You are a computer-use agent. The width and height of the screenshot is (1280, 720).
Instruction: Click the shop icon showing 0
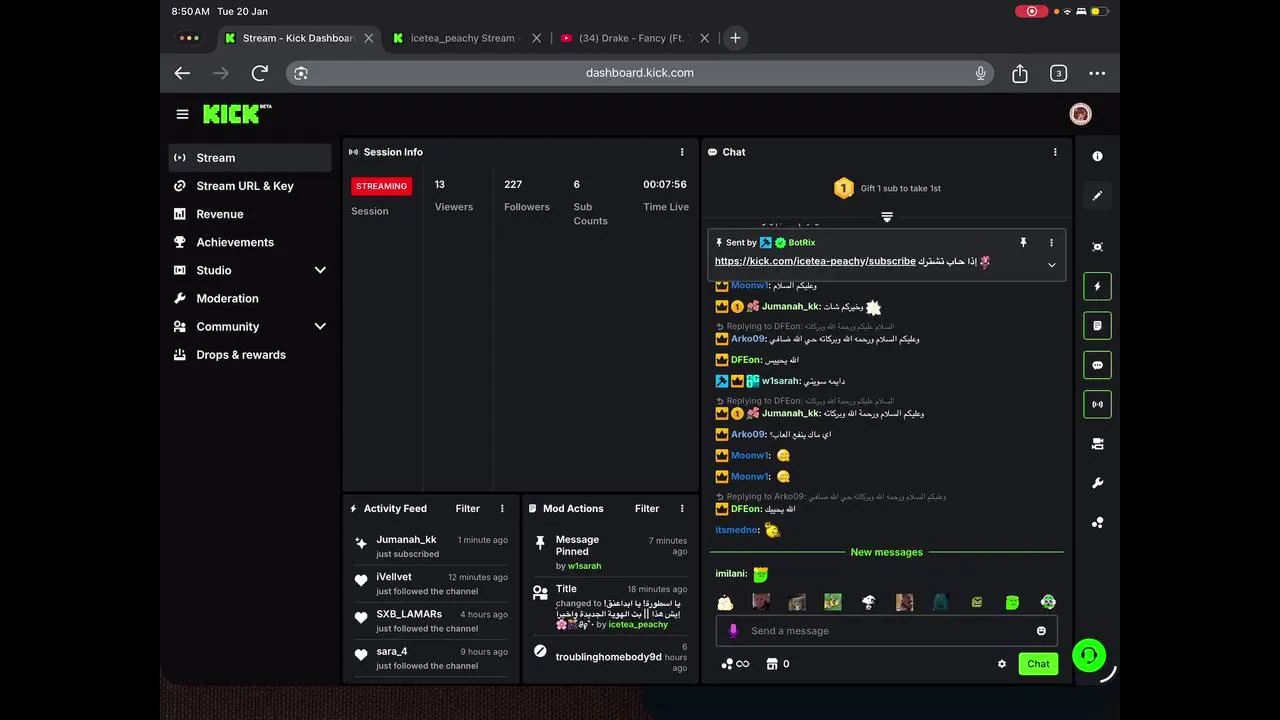[778, 664]
